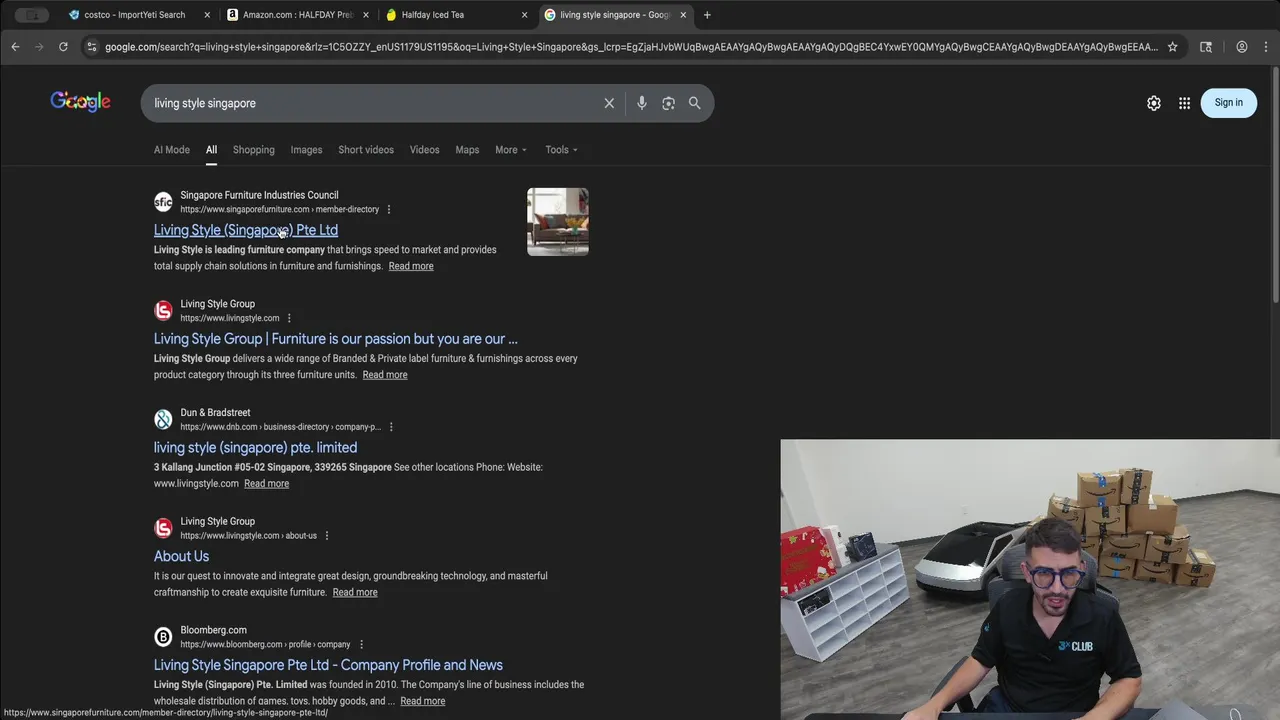The height and width of the screenshot is (720, 1280).
Task: Open the sofa thumbnail image result
Action: click(558, 222)
